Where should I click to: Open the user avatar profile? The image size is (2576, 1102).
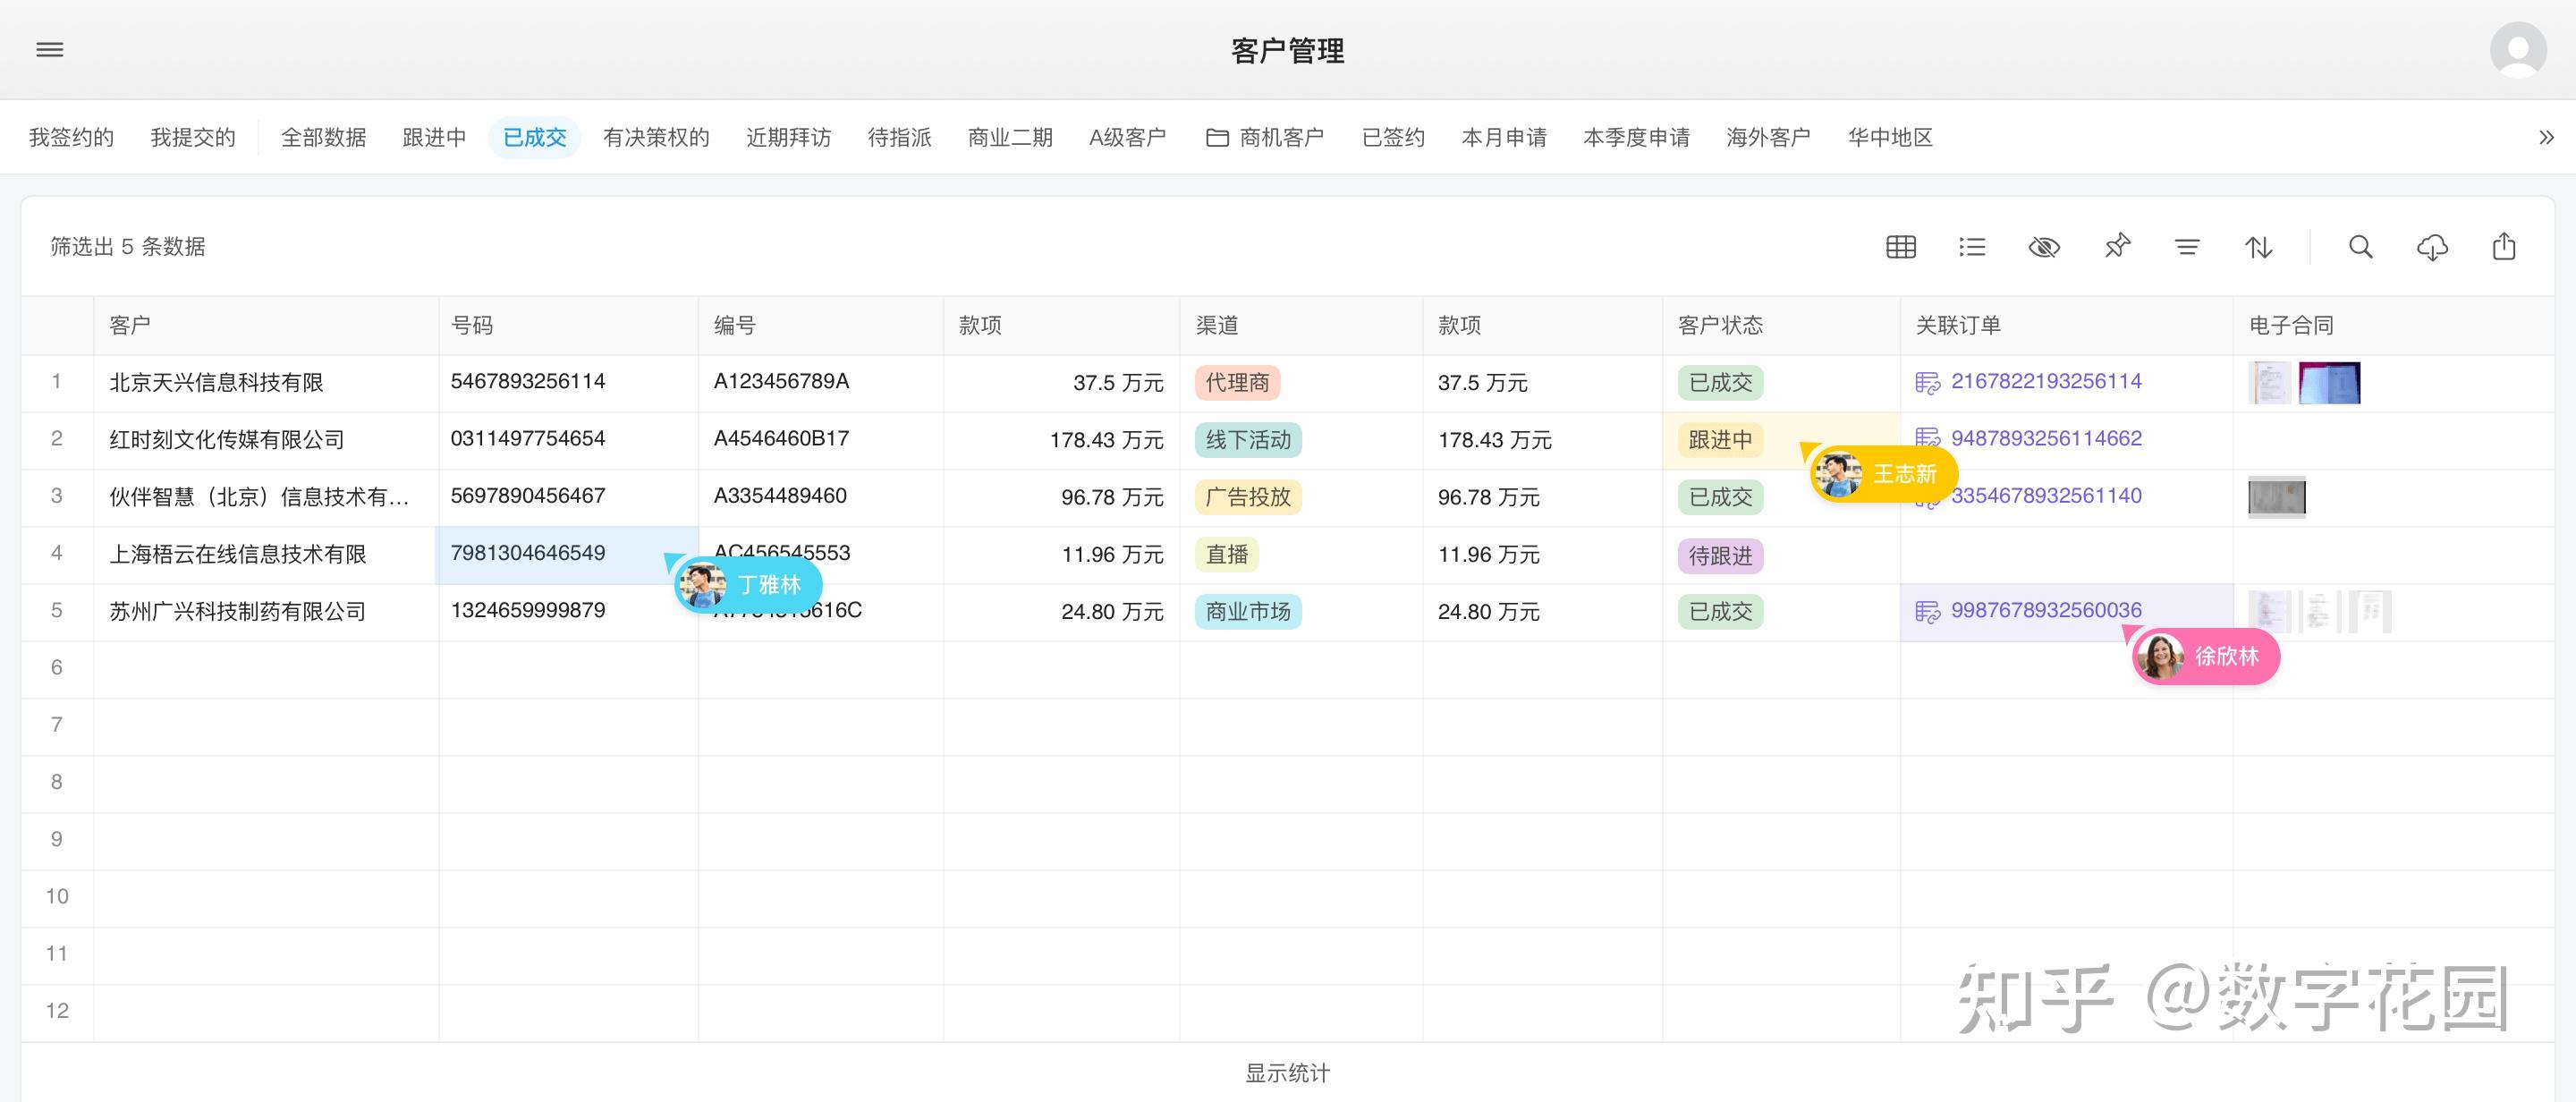tap(2517, 50)
